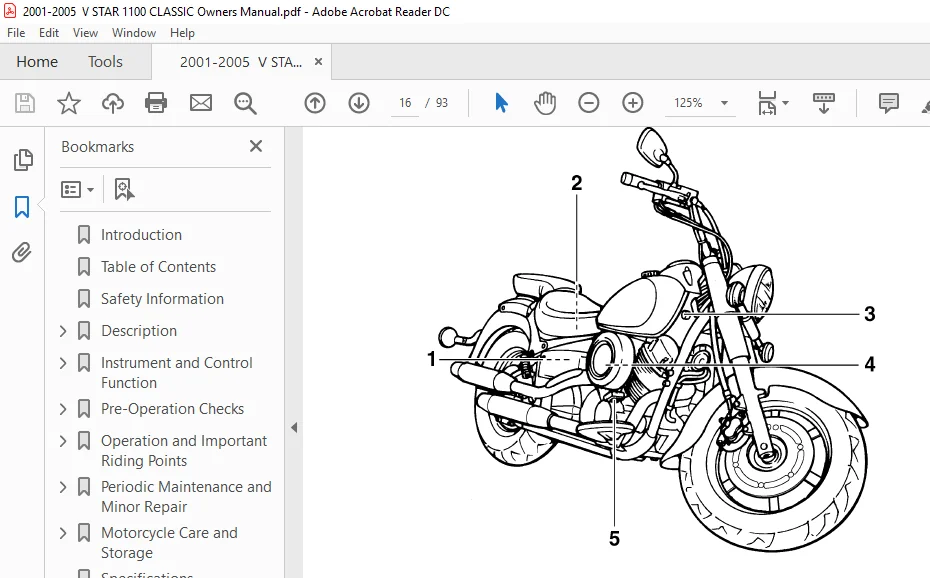Click the Introduction bookmark ribbon icon
This screenshot has height=578, width=930.
pyautogui.click(x=84, y=235)
